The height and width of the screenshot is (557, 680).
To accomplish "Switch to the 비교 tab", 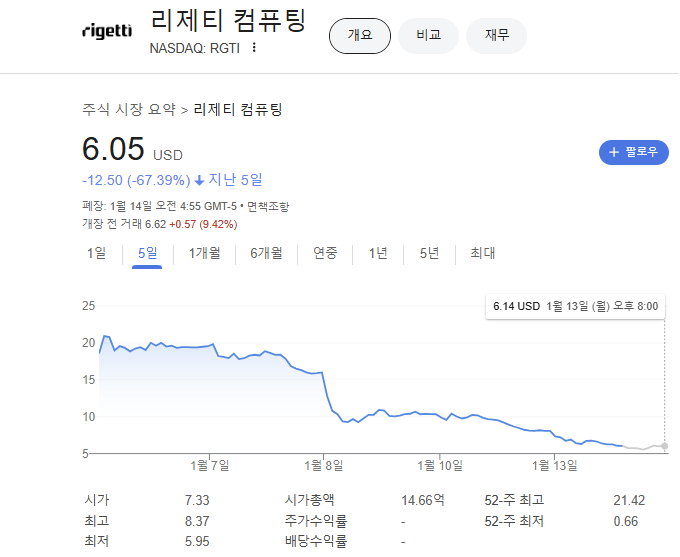I will click(428, 36).
